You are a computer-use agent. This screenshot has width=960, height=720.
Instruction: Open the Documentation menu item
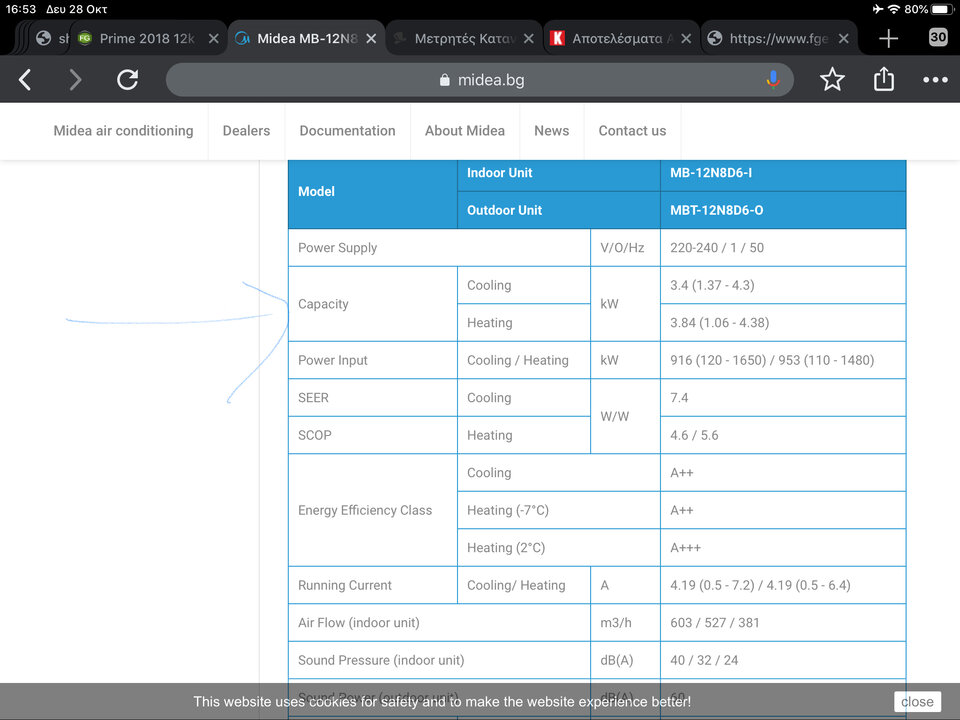tap(347, 130)
